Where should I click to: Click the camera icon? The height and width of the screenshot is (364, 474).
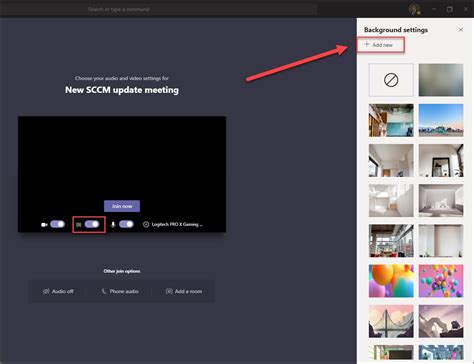44,225
